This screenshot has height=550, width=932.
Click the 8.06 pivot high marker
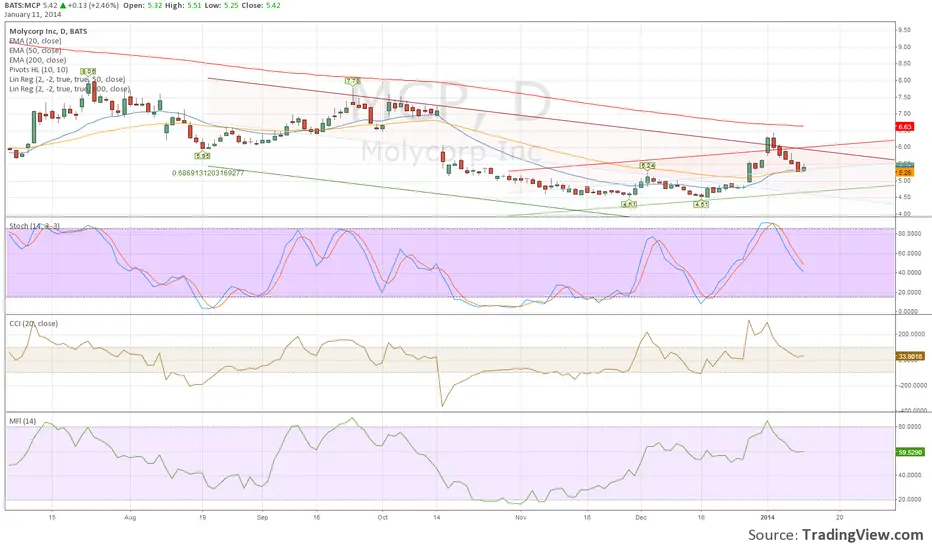tap(88, 72)
